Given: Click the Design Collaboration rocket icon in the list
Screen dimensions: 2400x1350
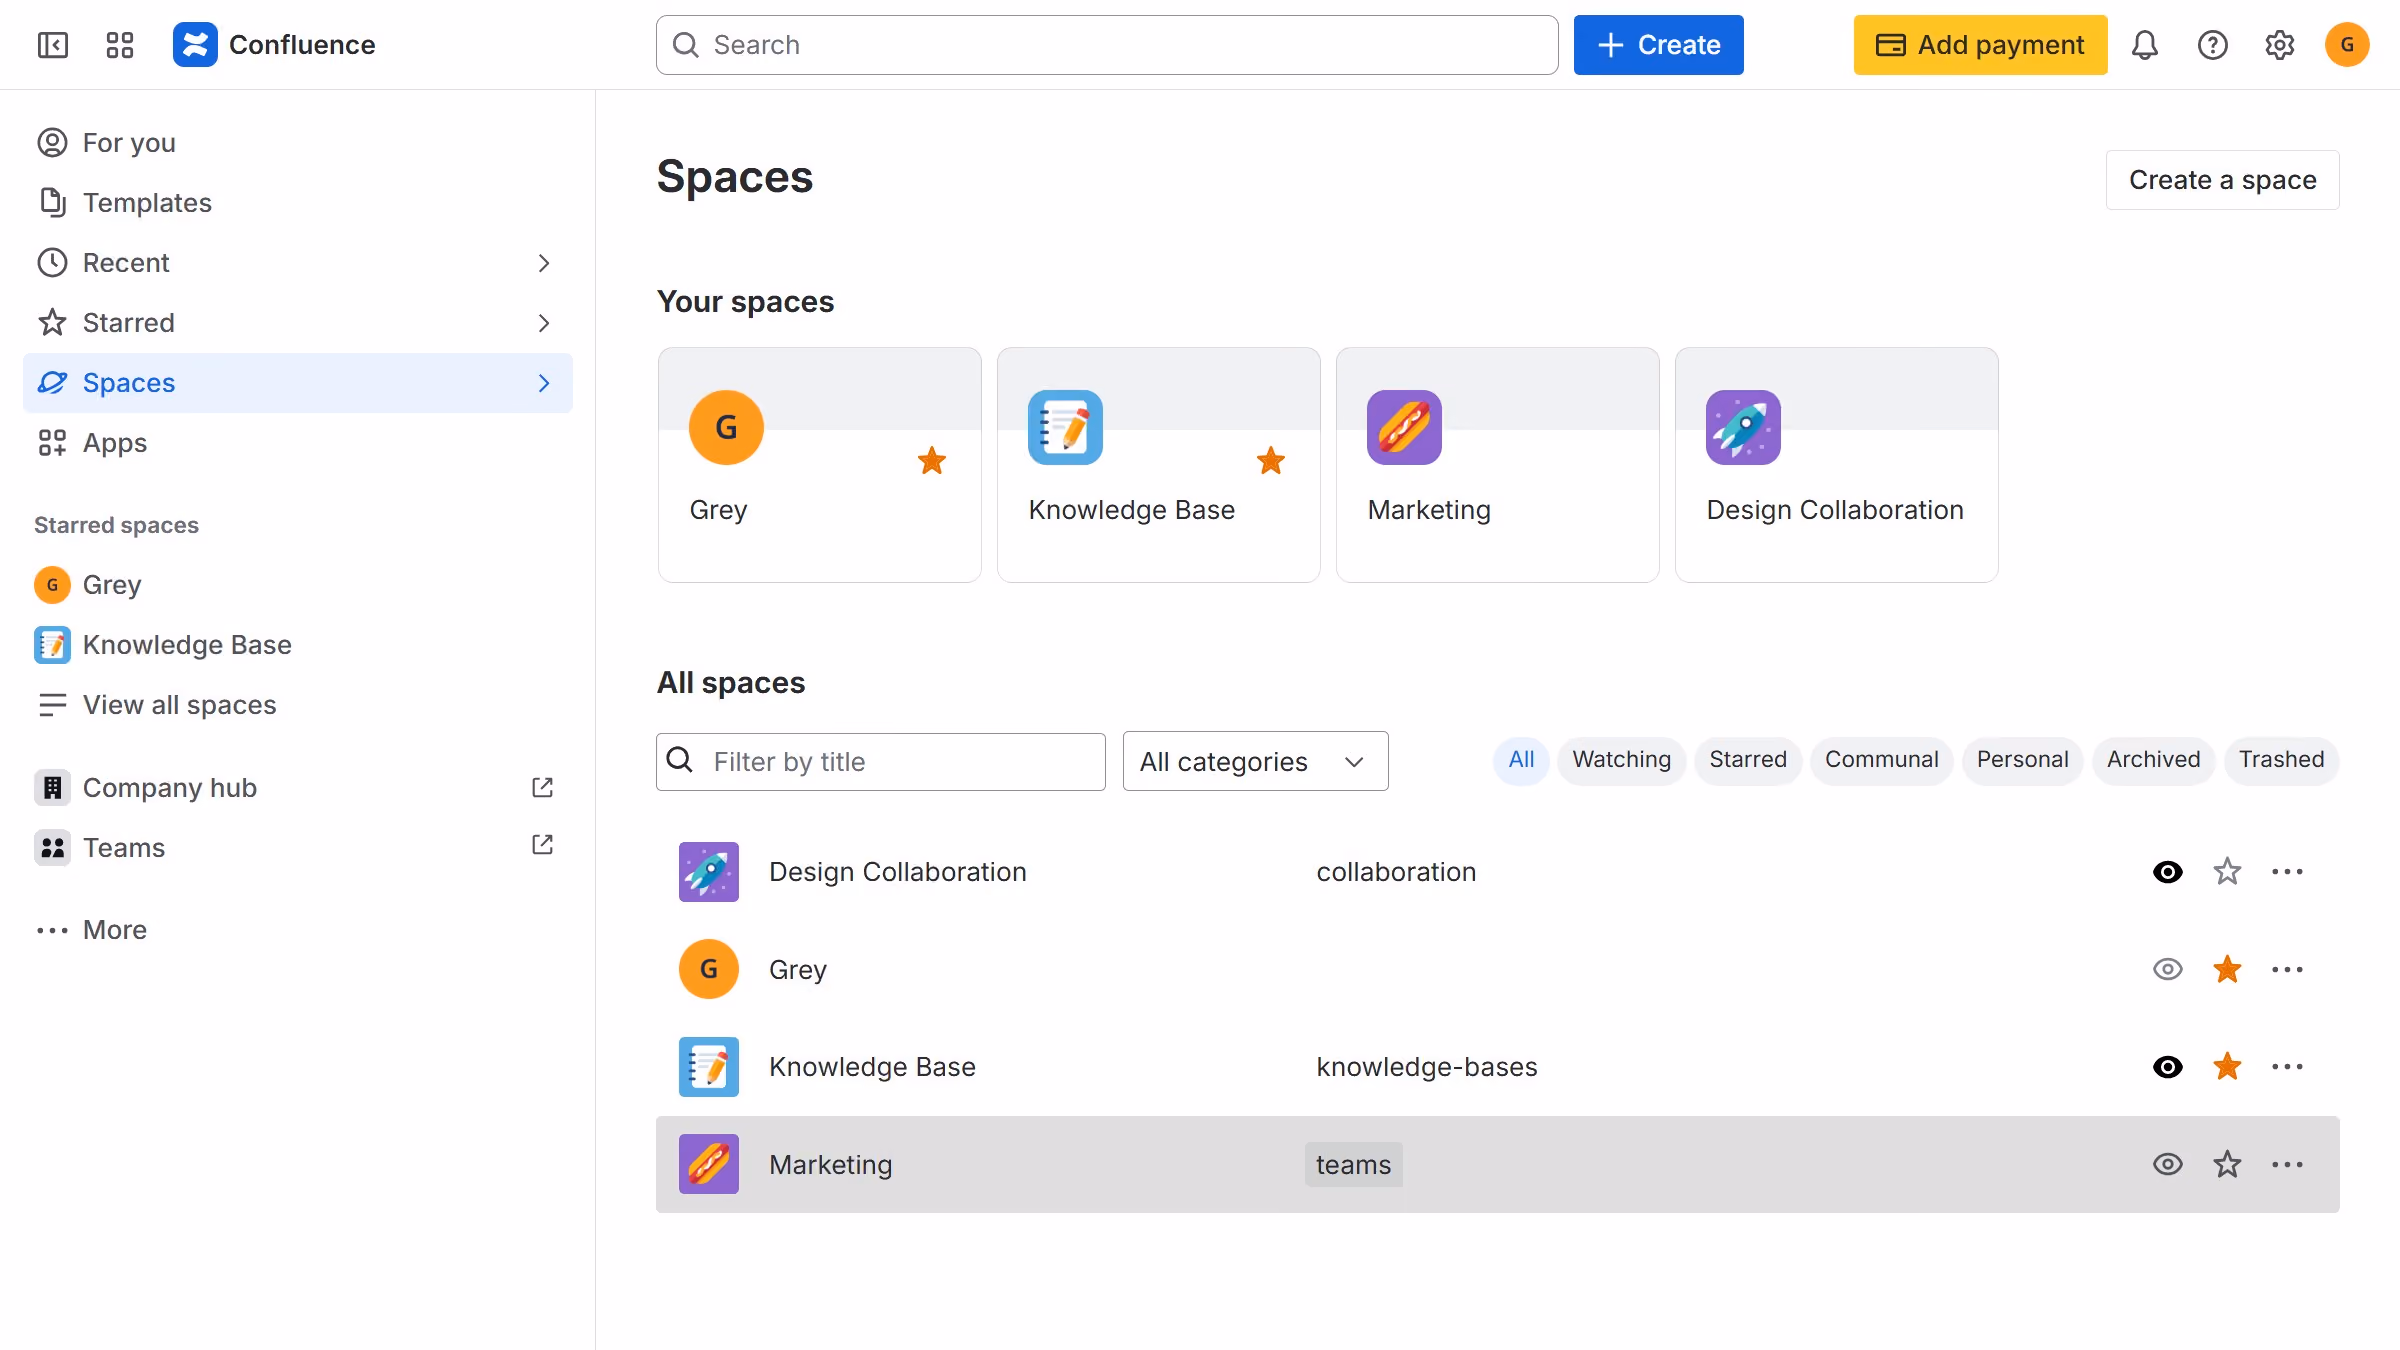Looking at the screenshot, I should point(709,872).
